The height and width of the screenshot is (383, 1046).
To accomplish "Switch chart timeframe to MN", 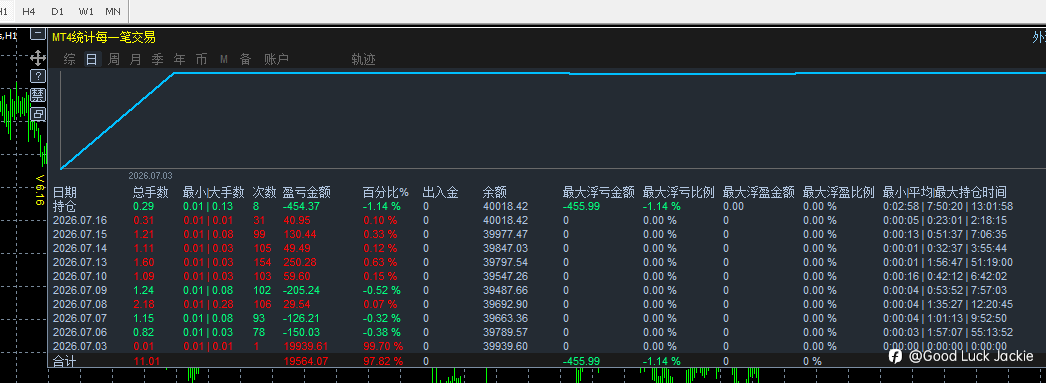I will click(113, 12).
